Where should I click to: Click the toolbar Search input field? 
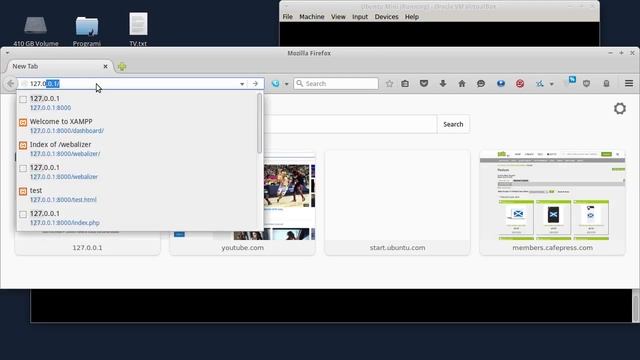336,84
